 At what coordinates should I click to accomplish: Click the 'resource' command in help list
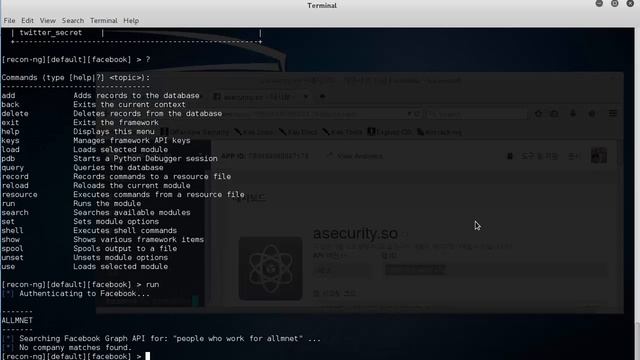pyautogui.click(x=19, y=194)
